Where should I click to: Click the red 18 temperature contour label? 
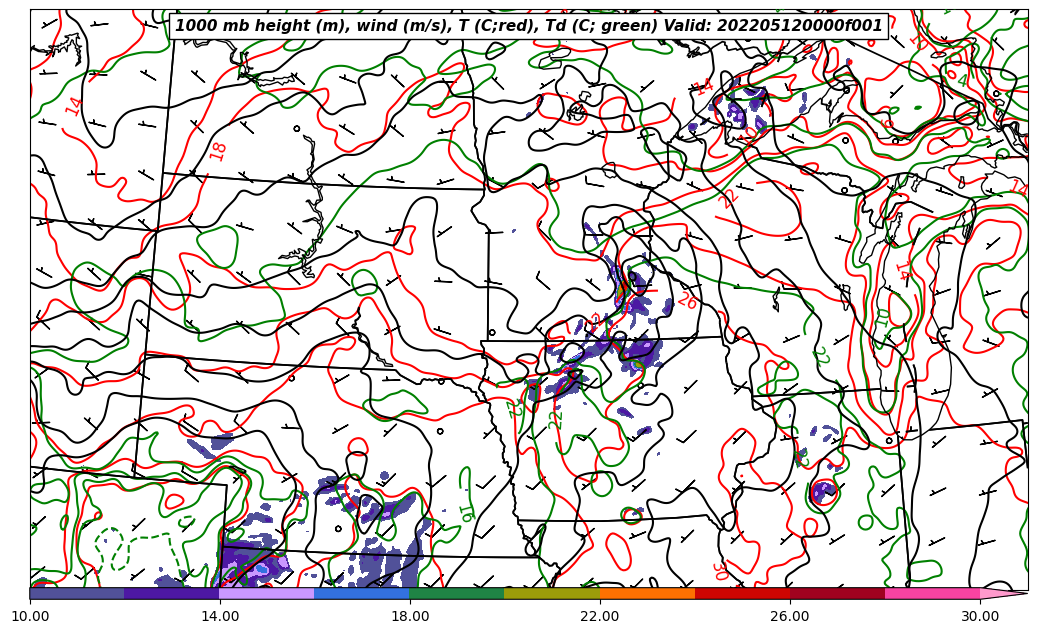tap(219, 151)
